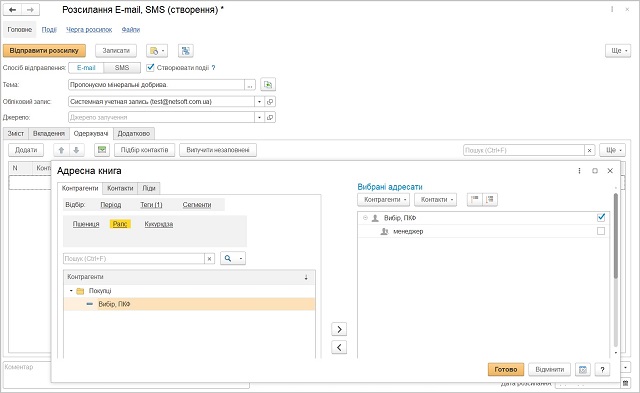Image resolution: width=640 pixels, height=393 pixels.
Task: Open help via the question mark button
Action: click(x=602, y=370)
